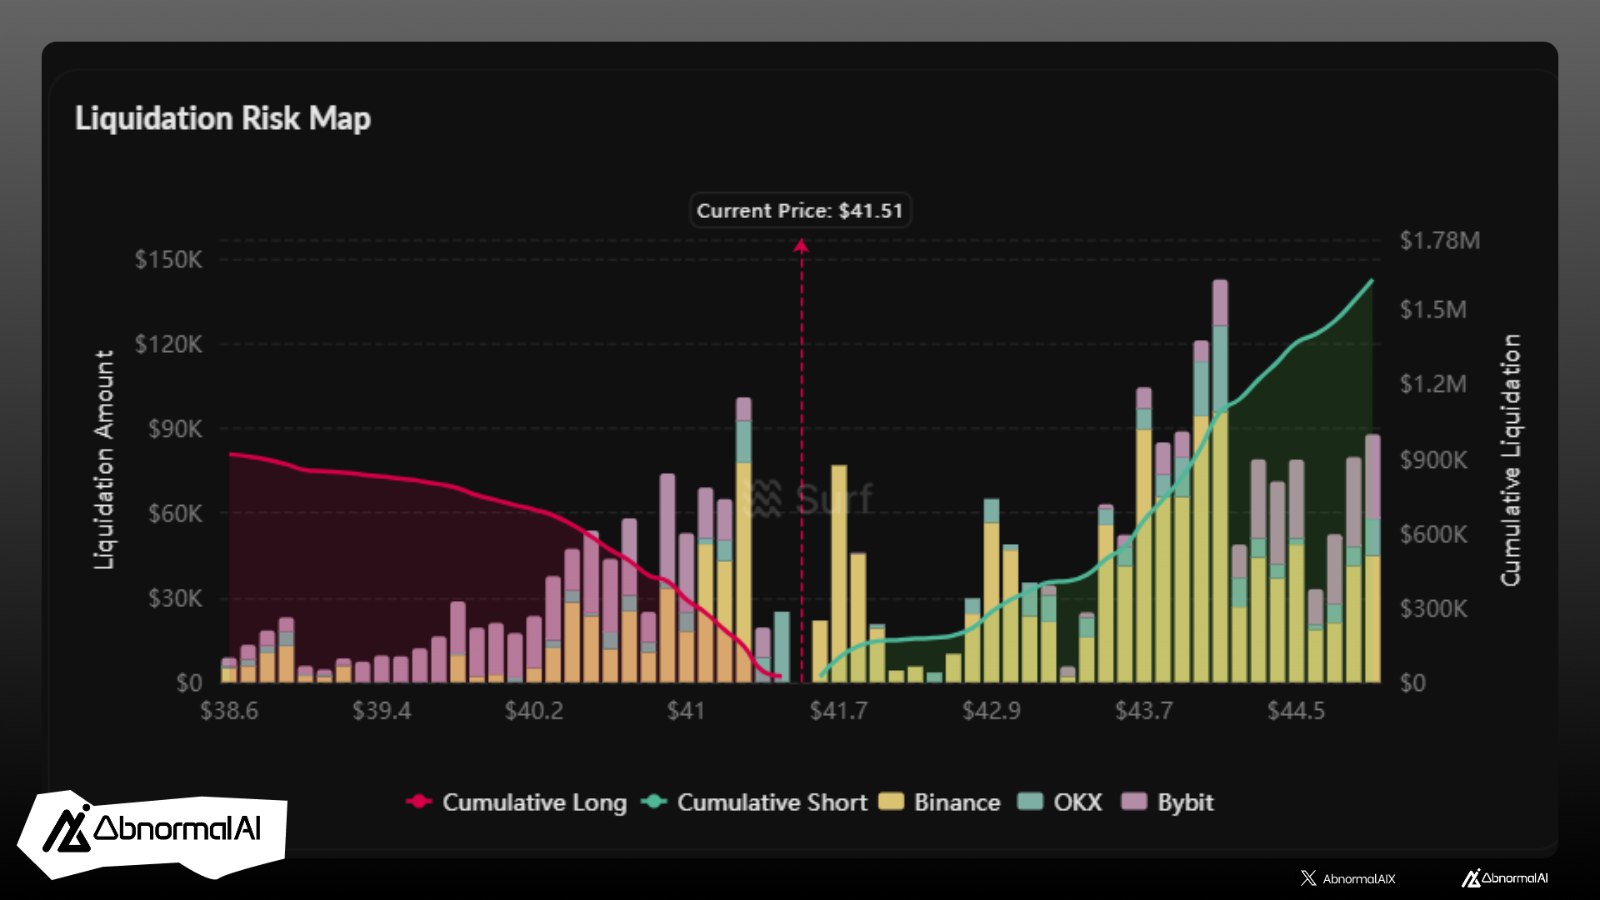Toggle the Binance series in the legend
Image resolution: width=1600 pixels, height=900 pixels.
(x=956, y=802)
